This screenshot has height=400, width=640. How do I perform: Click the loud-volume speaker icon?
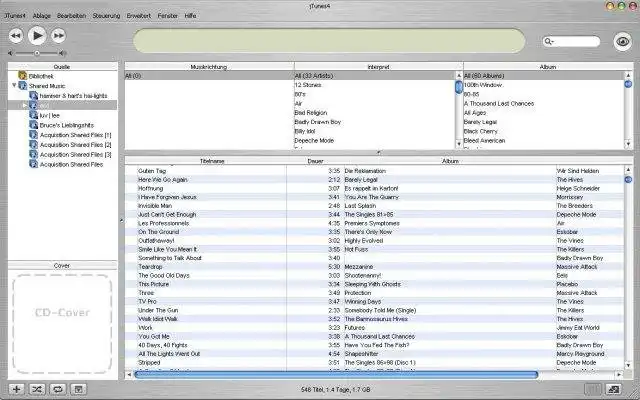tap(62, 53)
